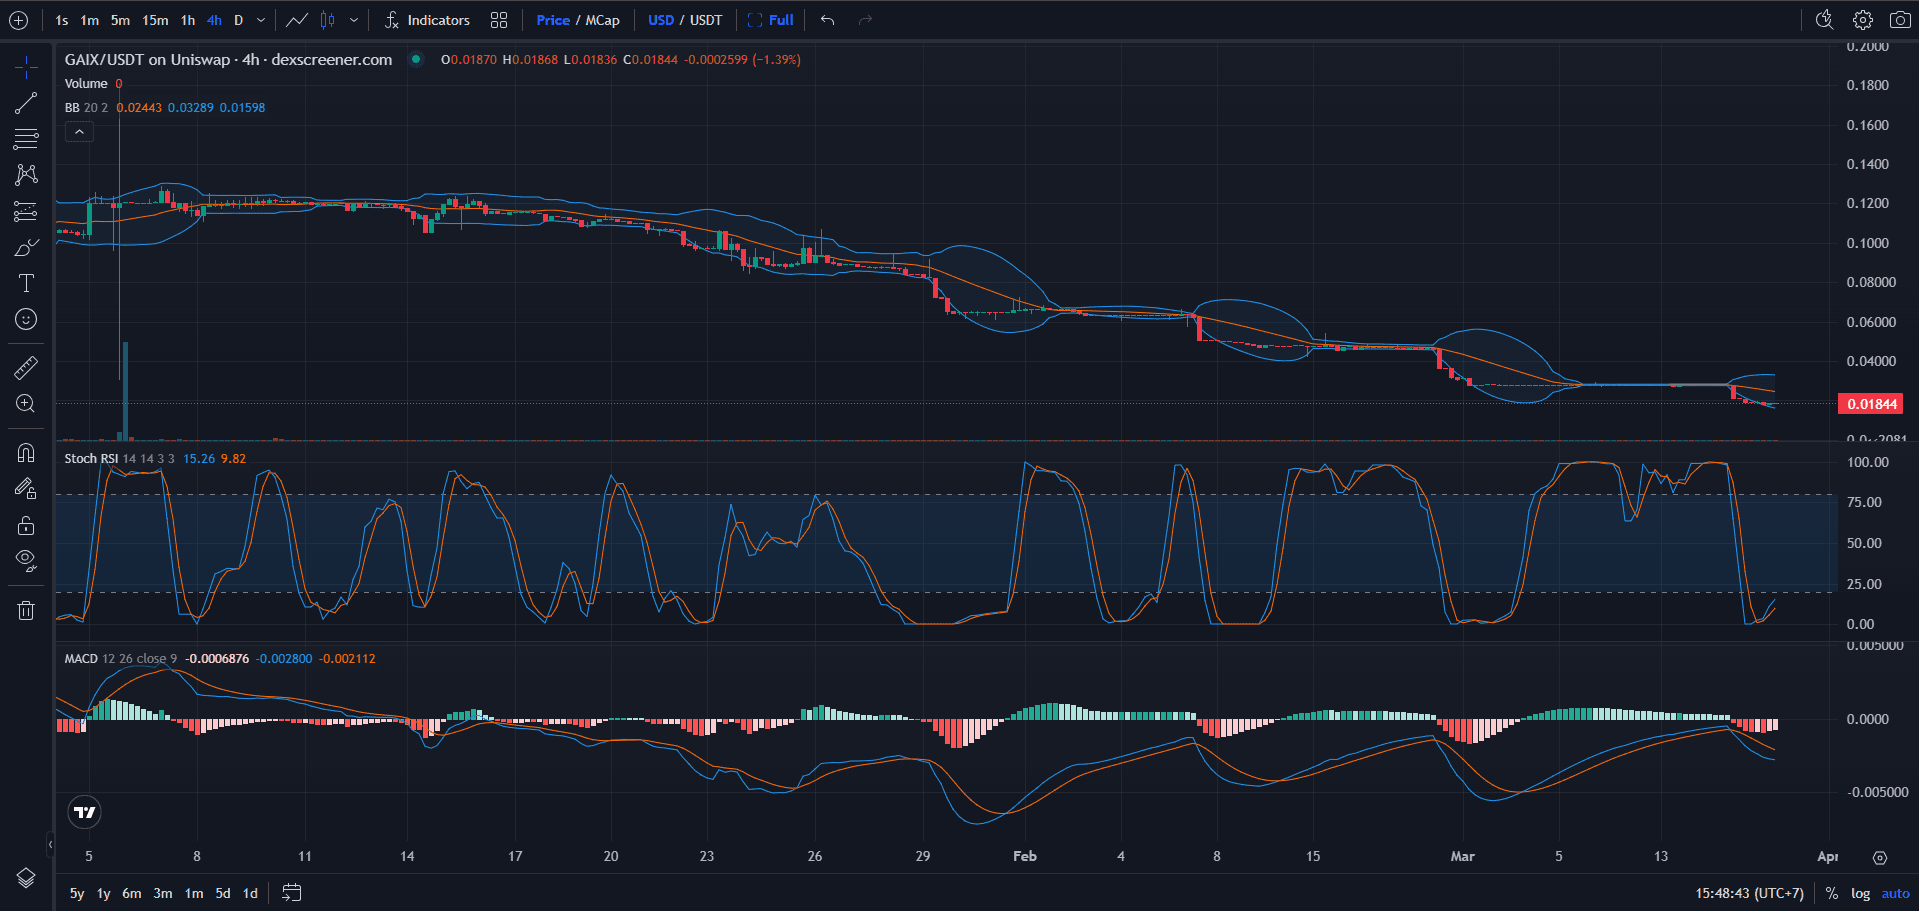Activate the zoom-in magnifier tool
This screenshot has width=1919, height=911.
tap(26, 404)
